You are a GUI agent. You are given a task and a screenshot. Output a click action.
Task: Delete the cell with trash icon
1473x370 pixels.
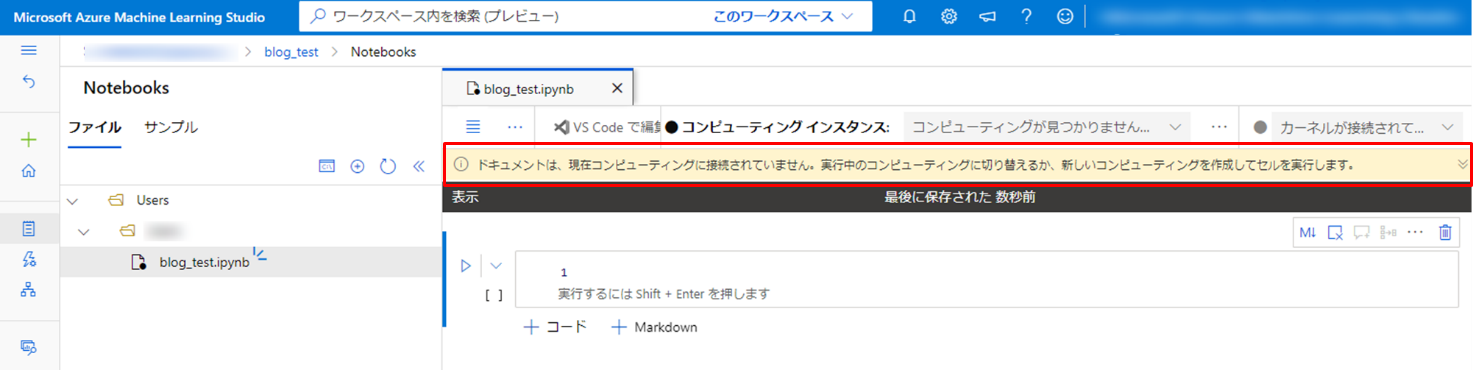1445,232
